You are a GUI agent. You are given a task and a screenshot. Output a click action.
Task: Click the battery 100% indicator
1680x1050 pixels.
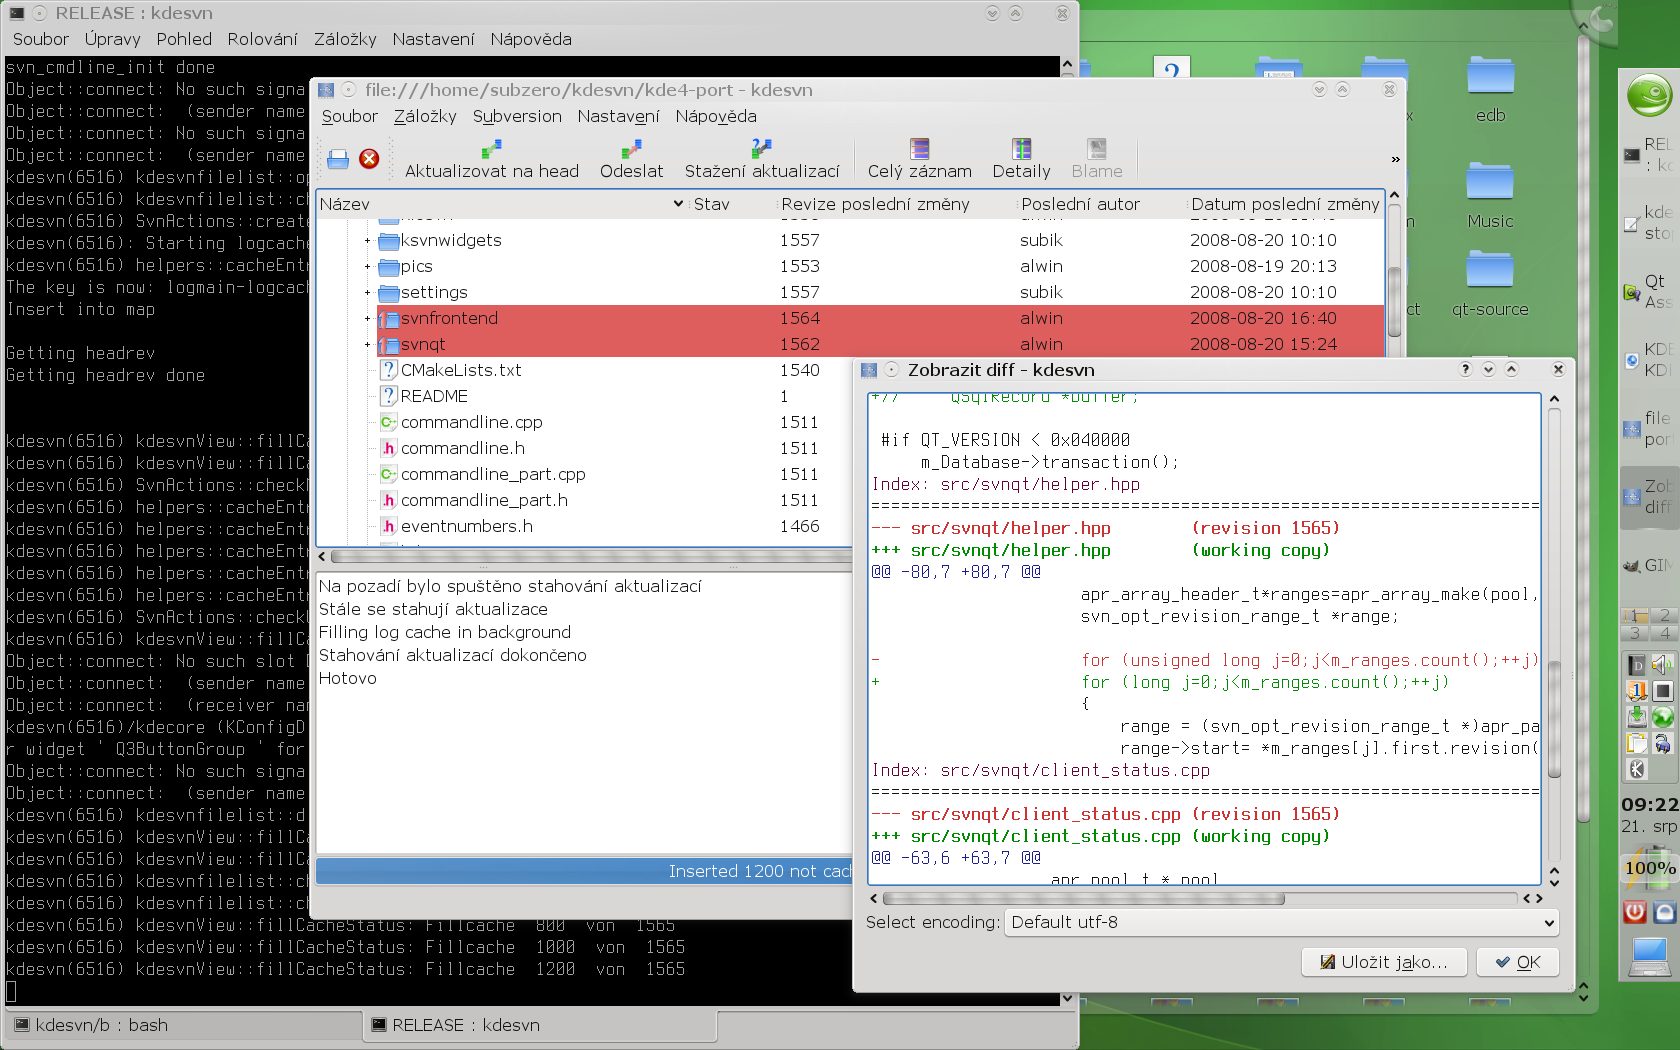click(x=1650, y=868)
